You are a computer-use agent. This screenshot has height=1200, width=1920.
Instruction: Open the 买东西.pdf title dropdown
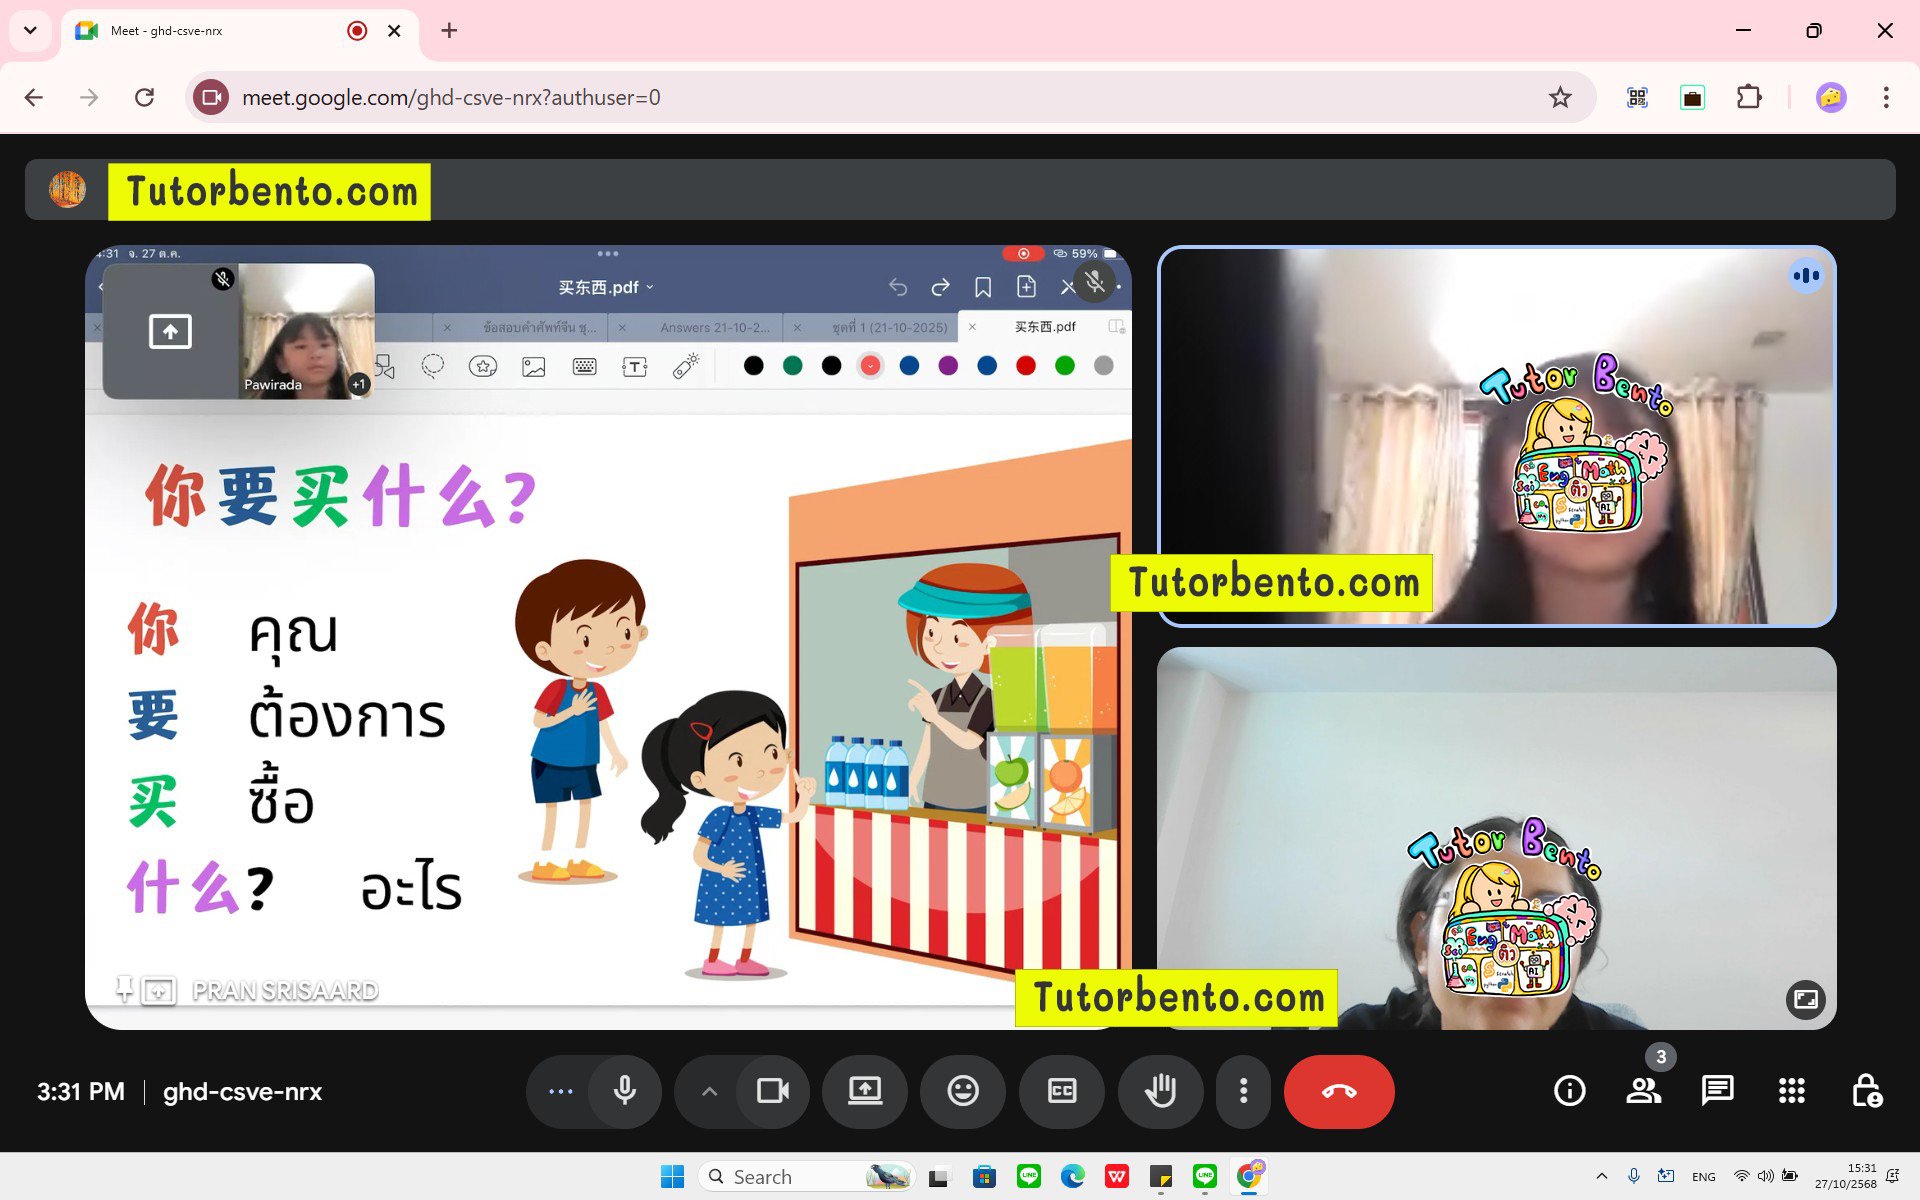(650, 287)
